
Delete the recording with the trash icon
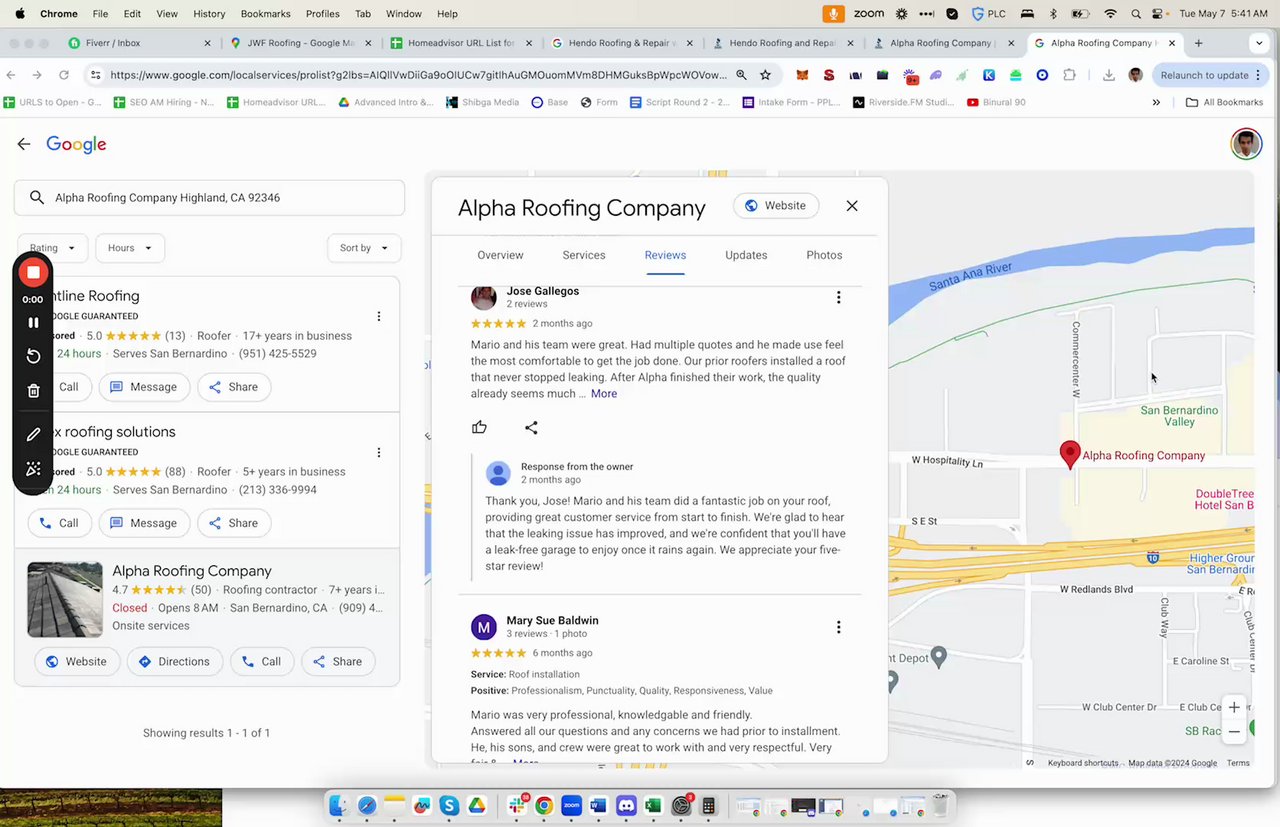point(33,391)
